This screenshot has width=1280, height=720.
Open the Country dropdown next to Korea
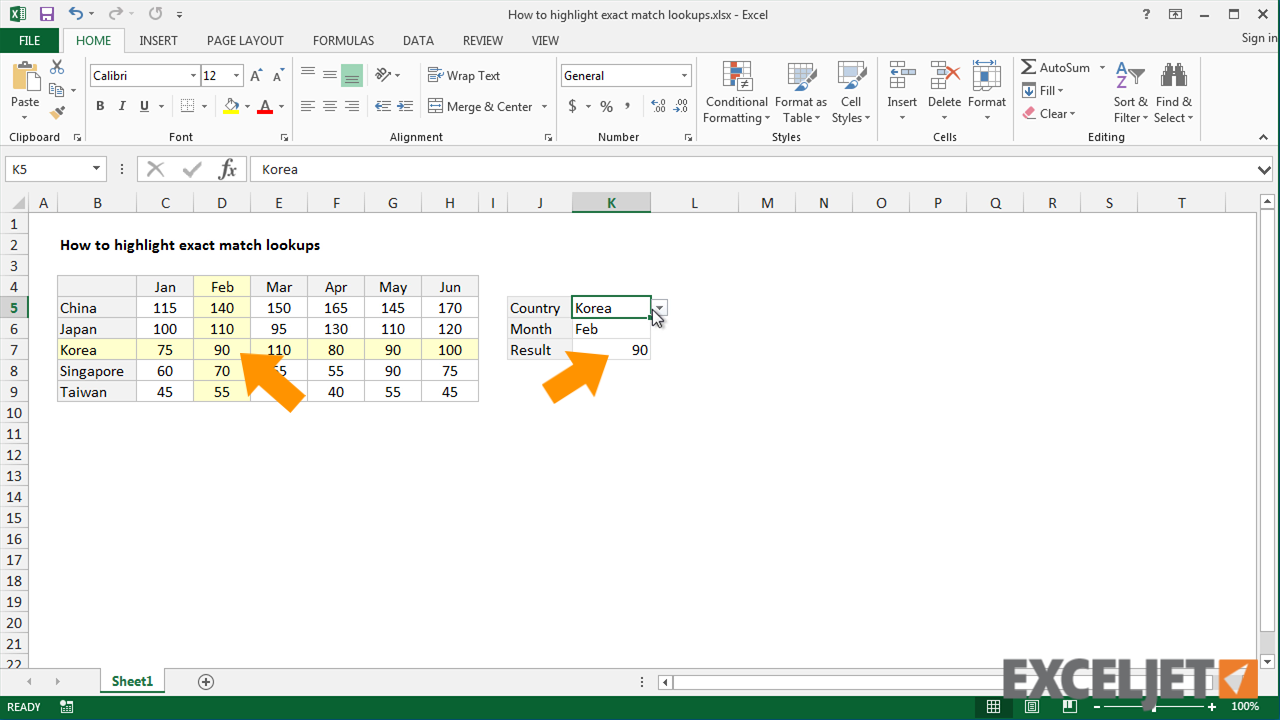tap(658, 307)
